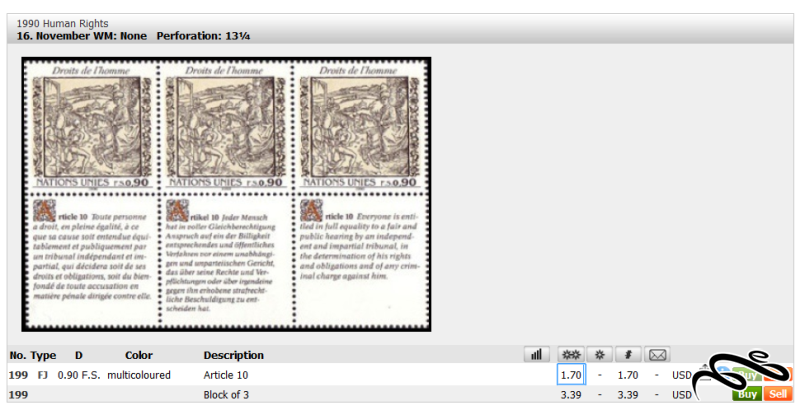
Task: Click the USD currency in the Block of 3 row
Action: pos(682,395)
